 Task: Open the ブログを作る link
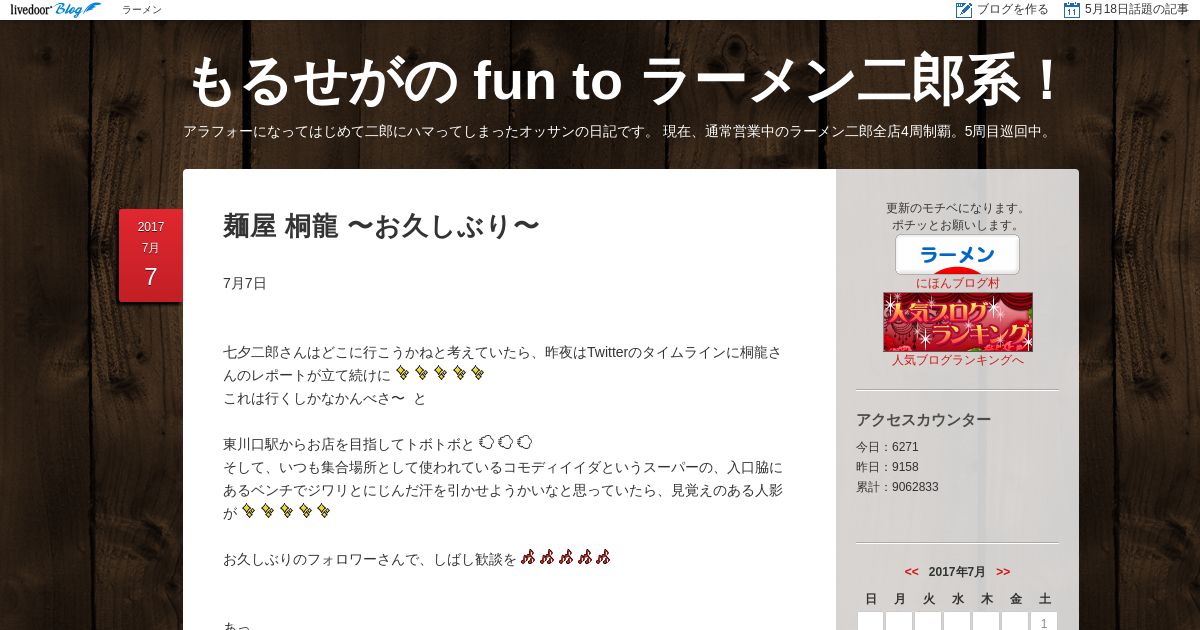1013,10
